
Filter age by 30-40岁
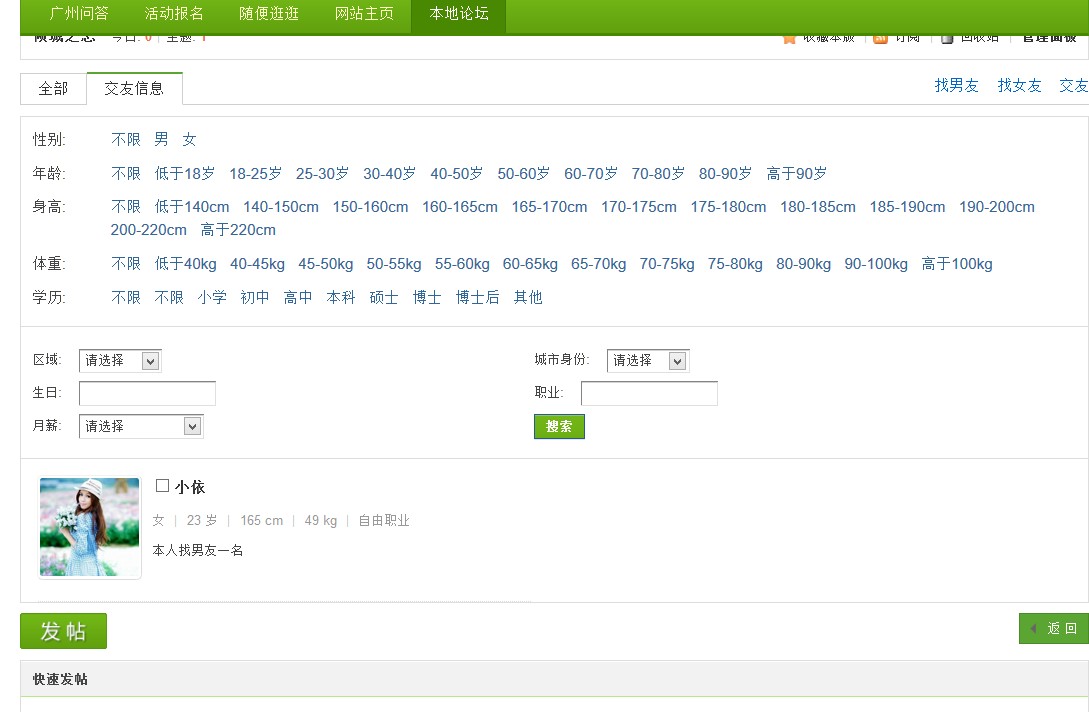[390, 174]
